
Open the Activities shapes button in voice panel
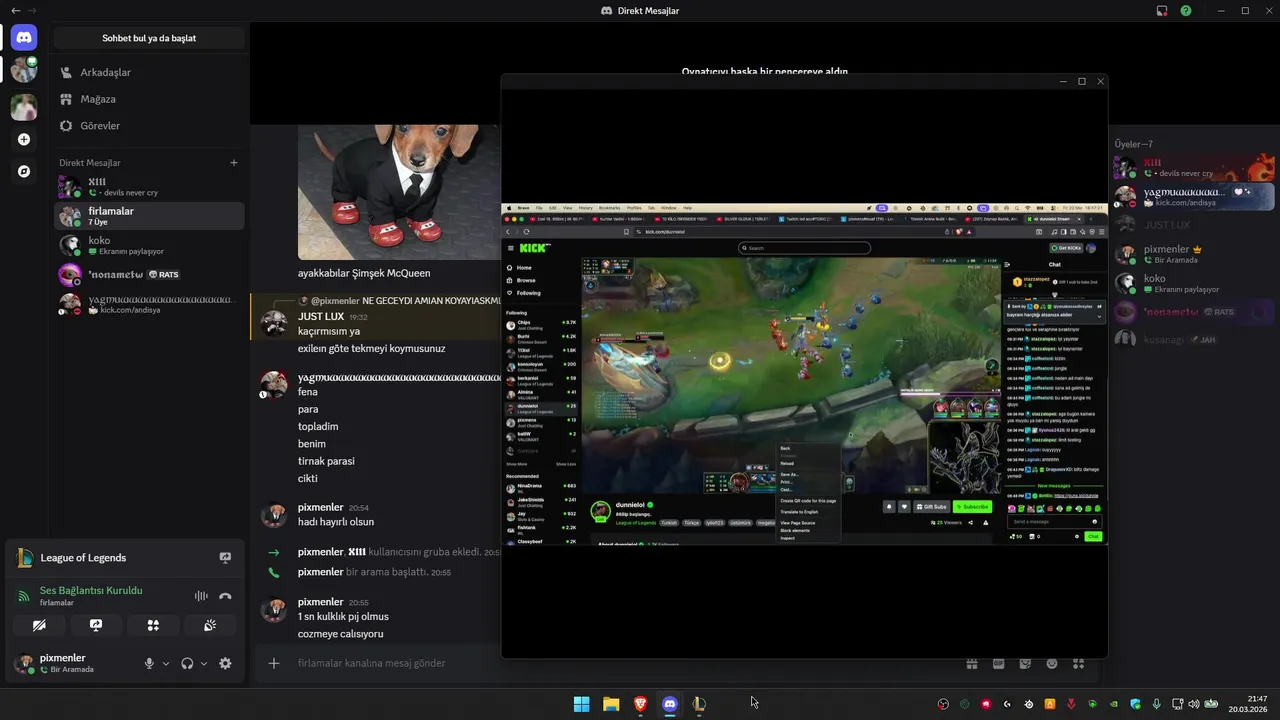tap(153, 625)
